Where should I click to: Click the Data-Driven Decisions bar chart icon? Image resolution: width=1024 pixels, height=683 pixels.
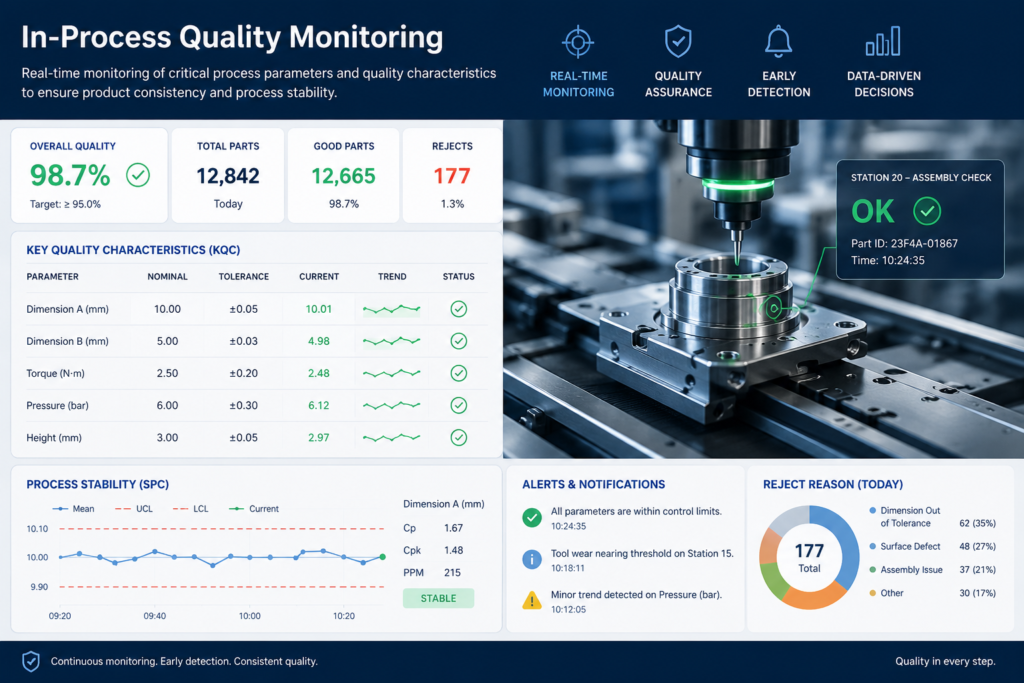click(x=883, y=41)
